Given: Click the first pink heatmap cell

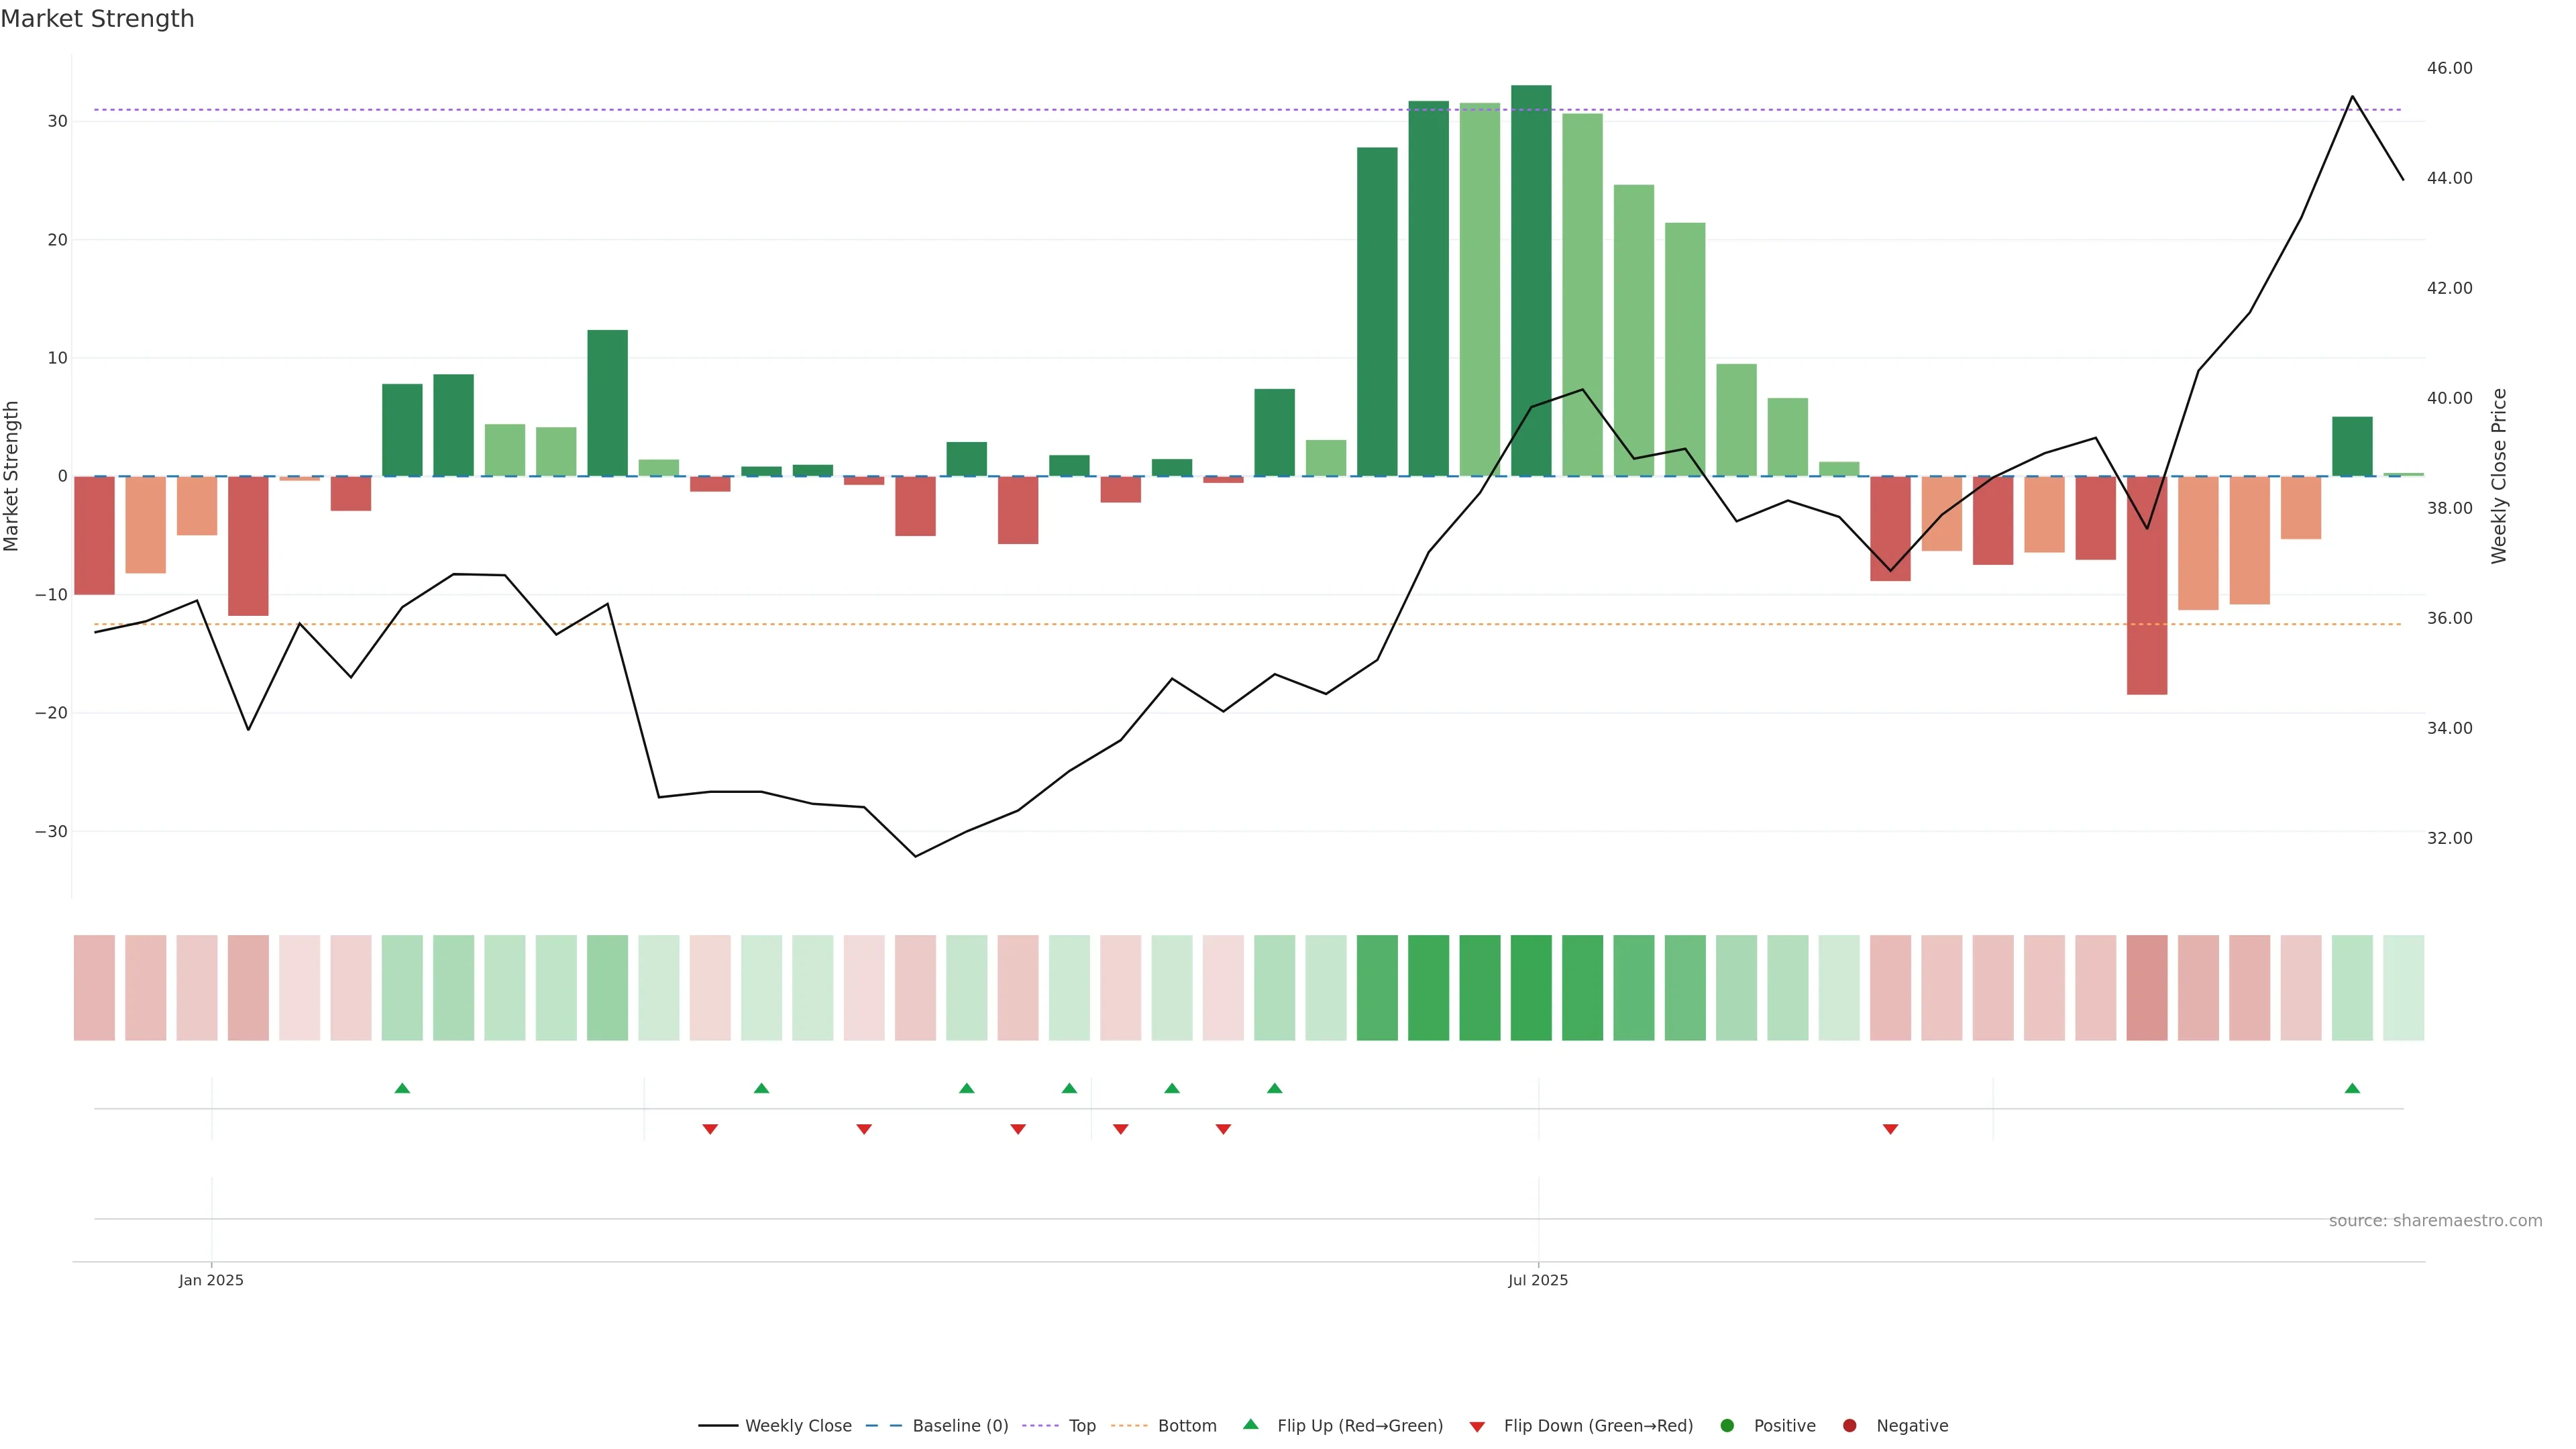Looking at the screenshot, I should tap(94, 987).
